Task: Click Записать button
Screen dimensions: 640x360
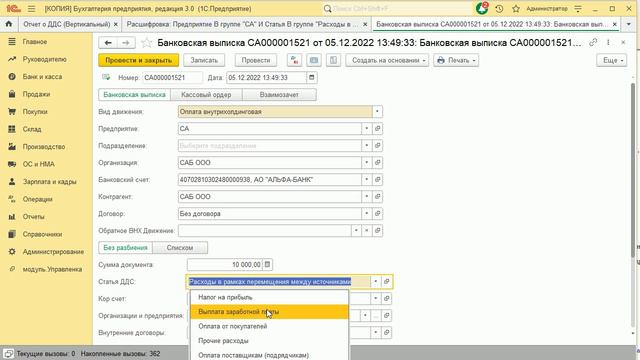Action: click(204, 60)
